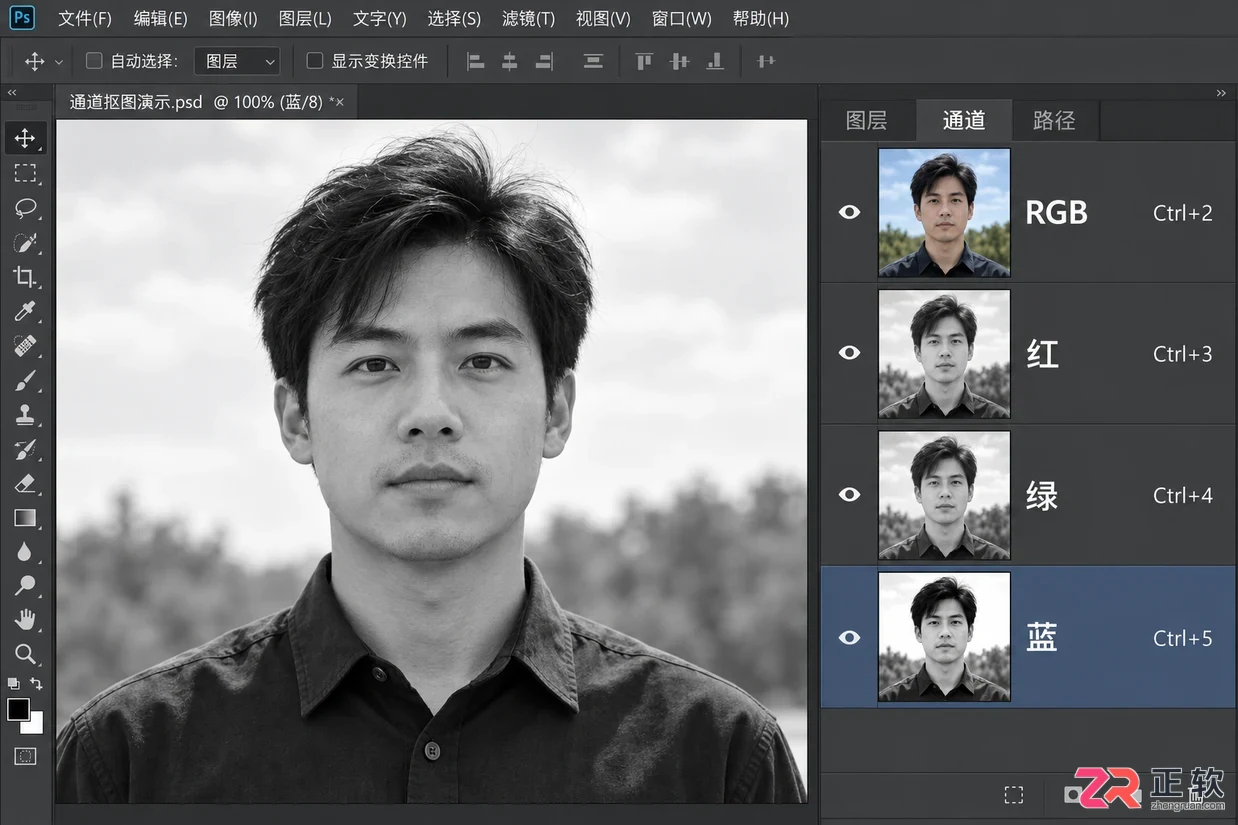The height and width of the screenshot is (825, 1238).
Task: Open the 图层(L) menu
Action: pyautogui.click(x=305, y=18)
